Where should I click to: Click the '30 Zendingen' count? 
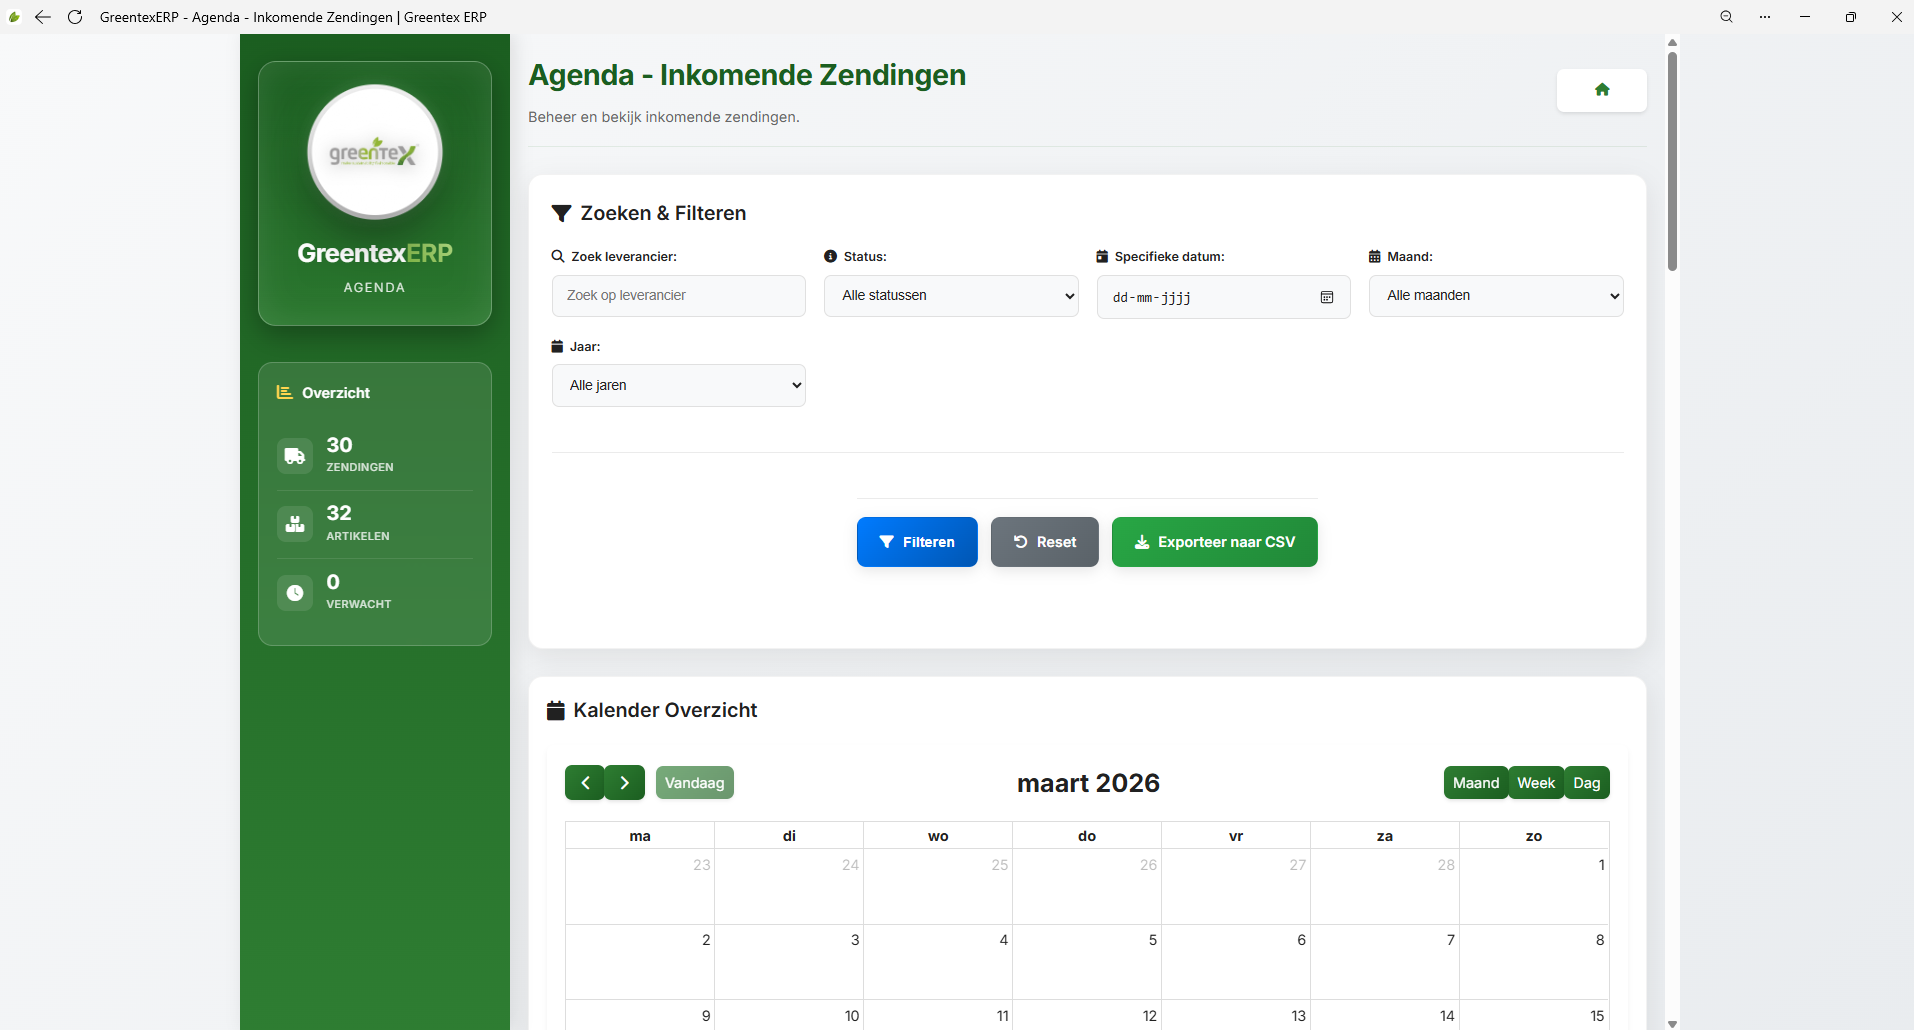(x=360, y=454)
